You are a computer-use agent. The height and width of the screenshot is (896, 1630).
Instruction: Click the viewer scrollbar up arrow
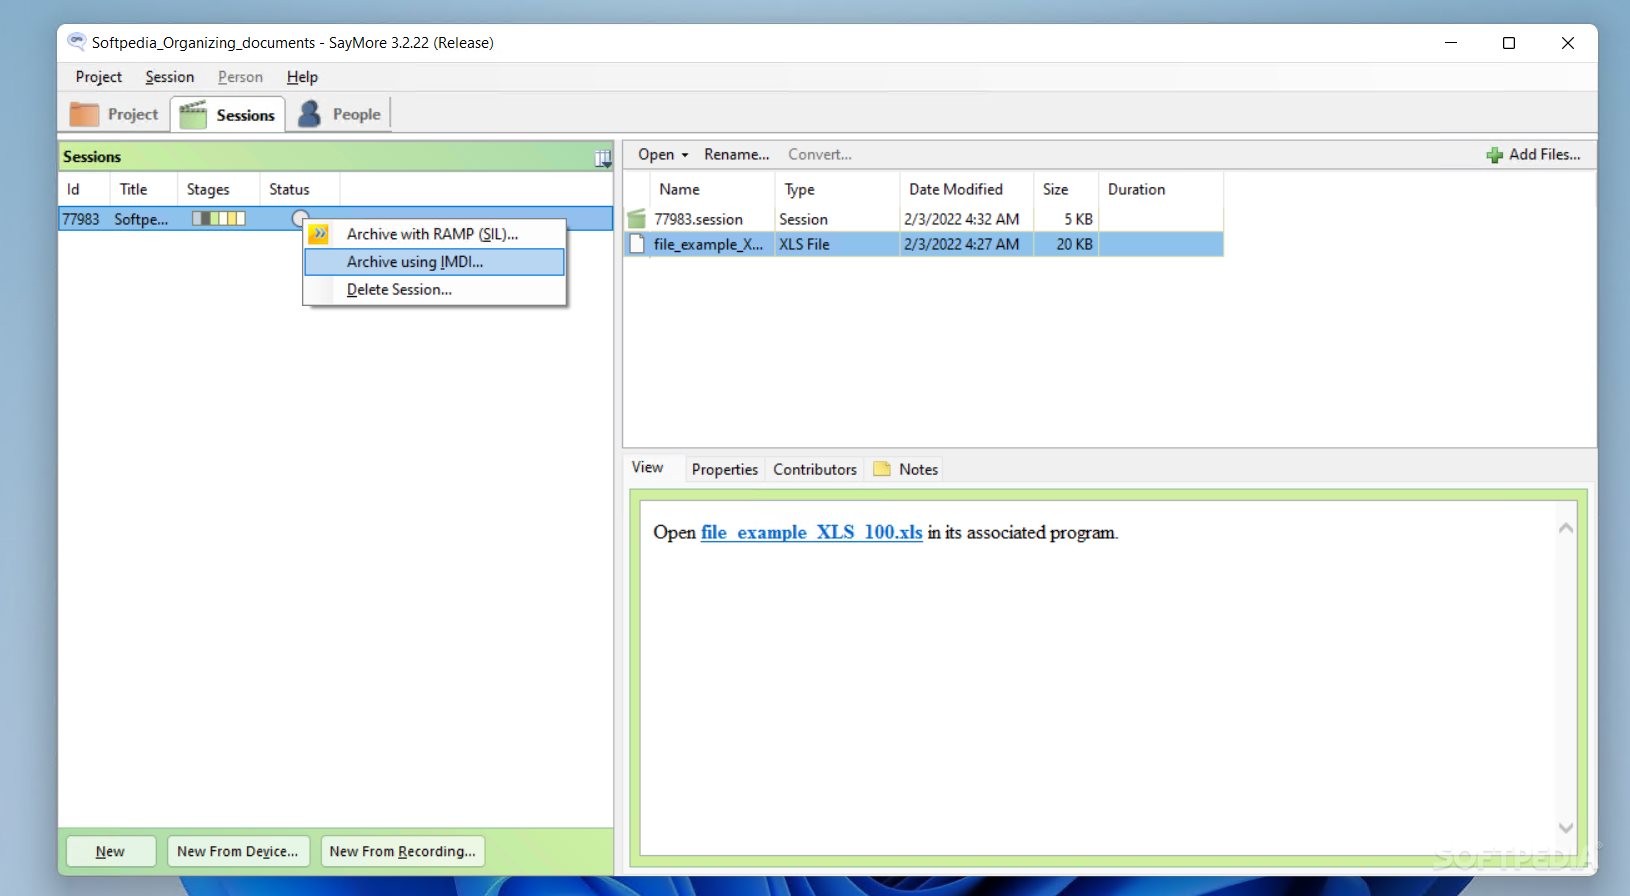(1566, 528)
